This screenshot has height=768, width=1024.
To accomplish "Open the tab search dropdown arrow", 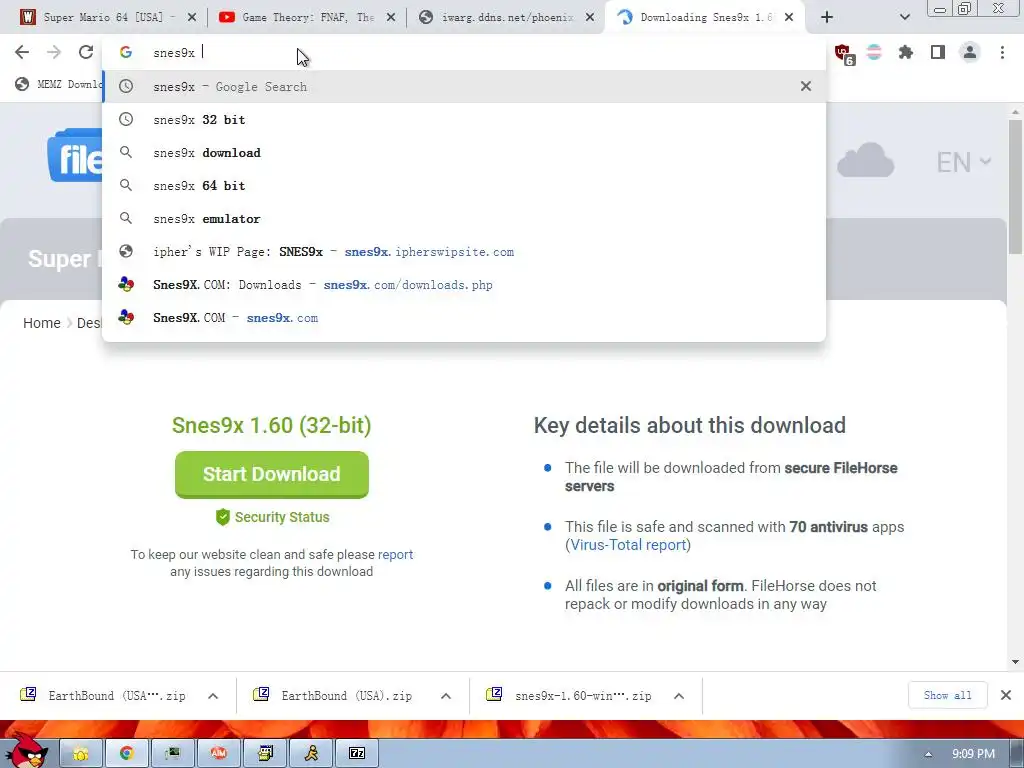I will click(x=904, y=18).
